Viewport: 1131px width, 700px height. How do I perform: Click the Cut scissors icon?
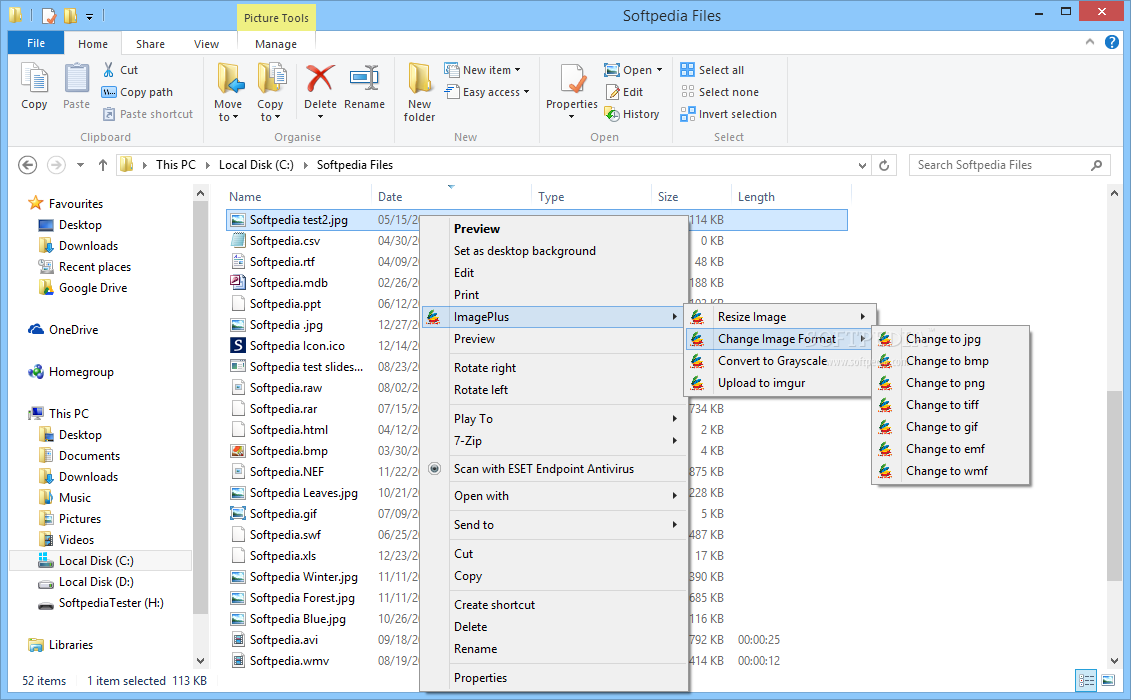click(x=109, y=70)
